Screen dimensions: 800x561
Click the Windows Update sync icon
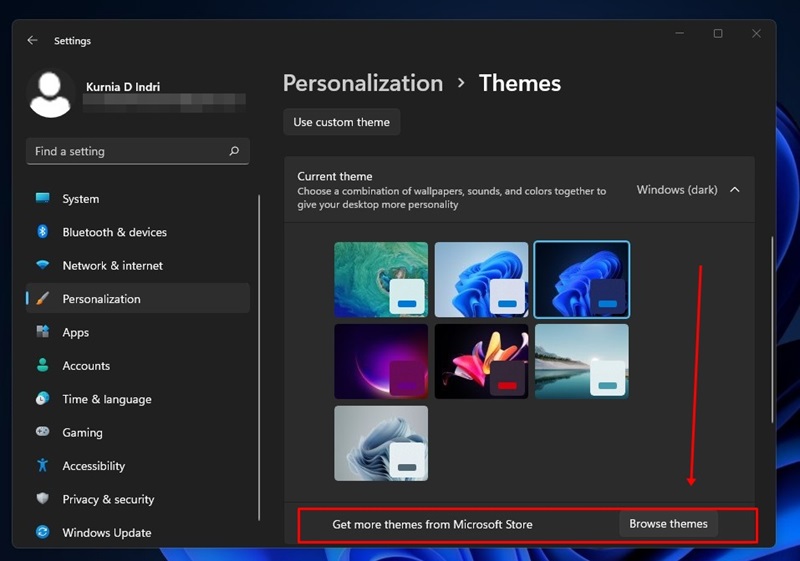[x=42, y=532]
